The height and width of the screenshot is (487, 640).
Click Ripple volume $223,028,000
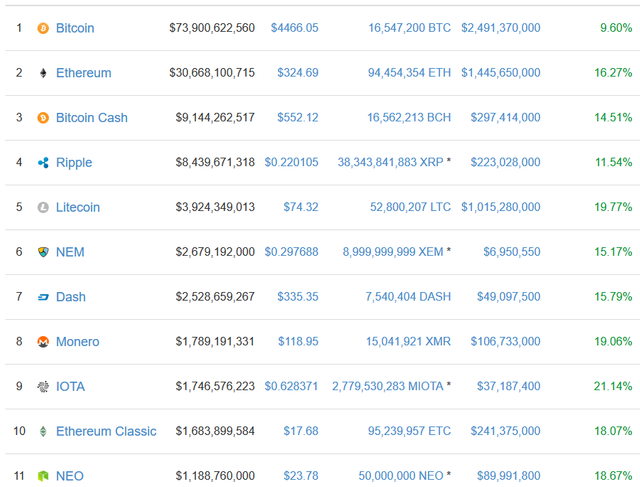[505, 162]
